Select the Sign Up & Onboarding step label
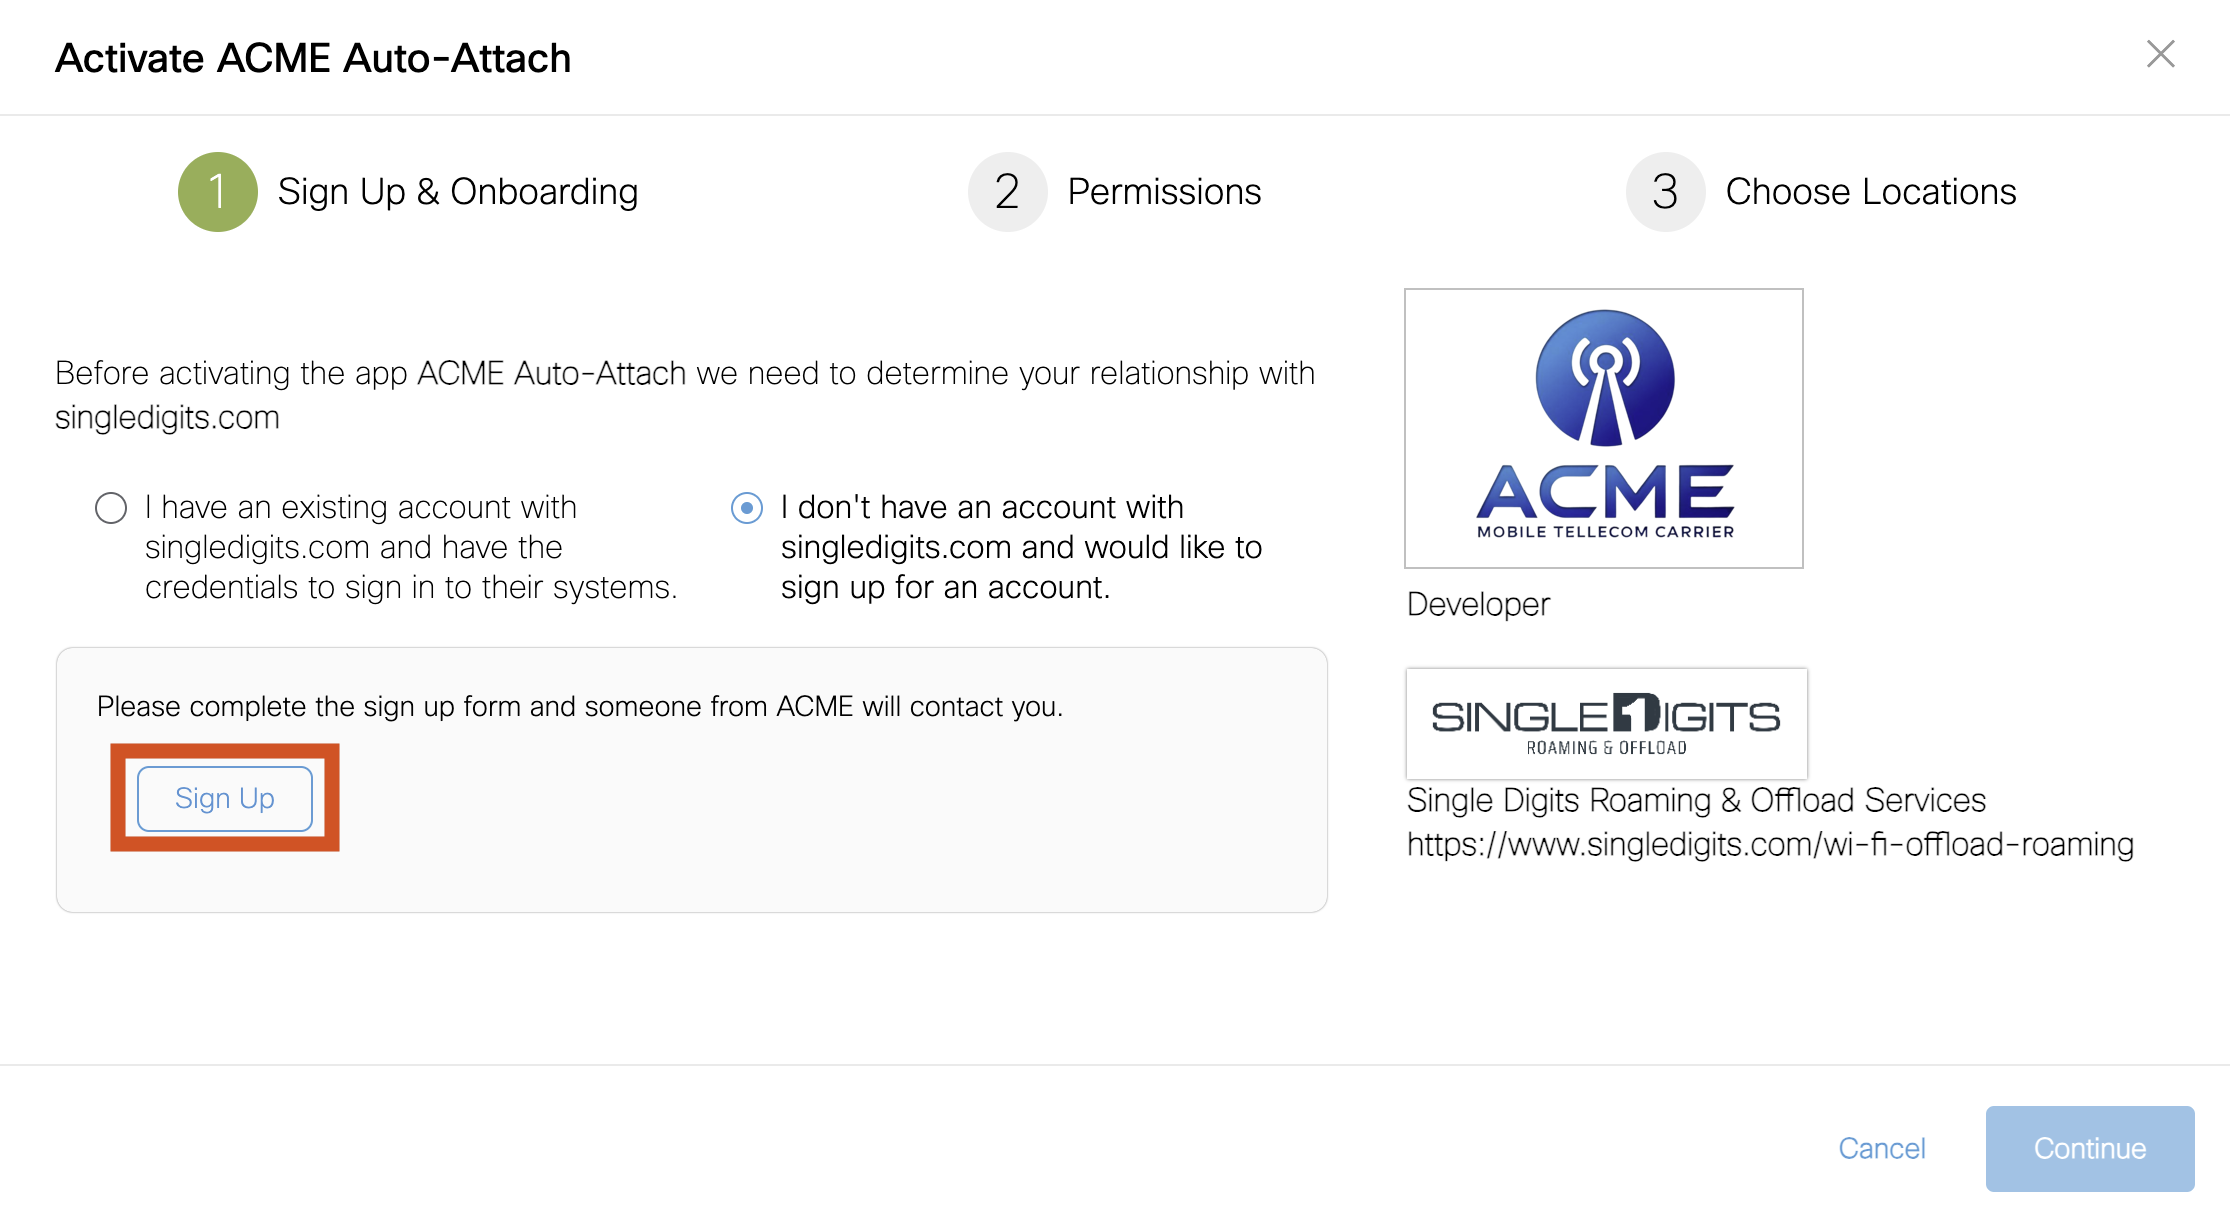 click(x=458, y=192)
